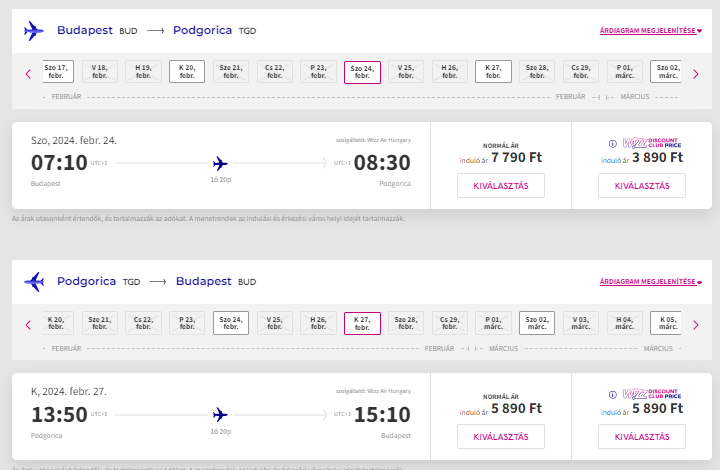
Task: Select return date Szo 24, febr.
Action: tap(231, 323)
